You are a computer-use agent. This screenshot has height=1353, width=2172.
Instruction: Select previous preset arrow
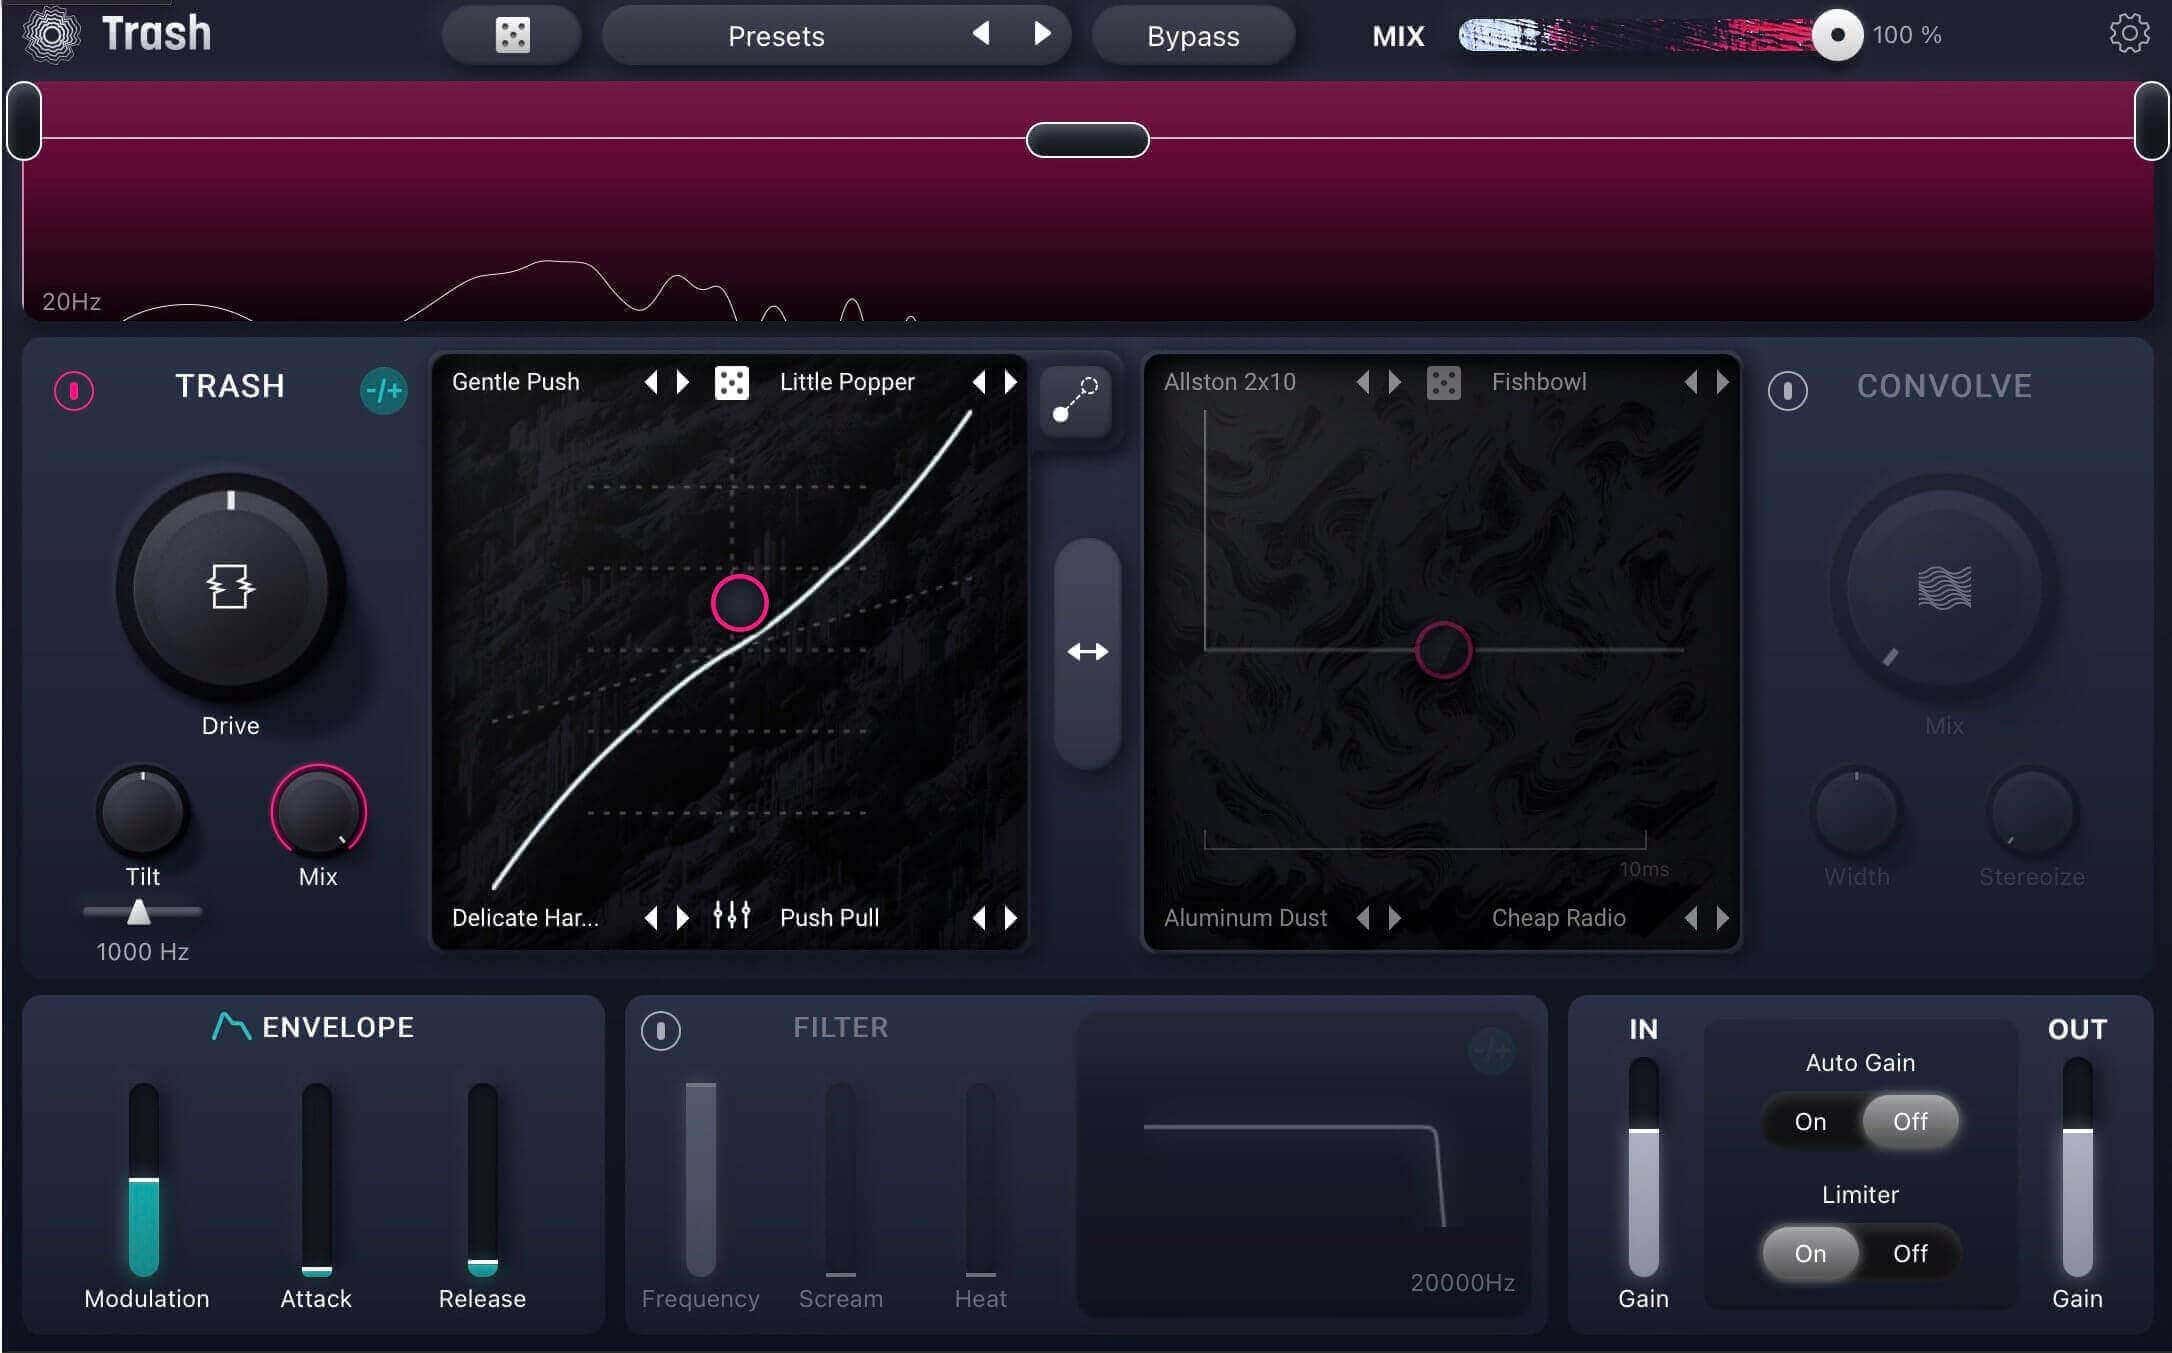pyautogui.click(x=981, y=34)
